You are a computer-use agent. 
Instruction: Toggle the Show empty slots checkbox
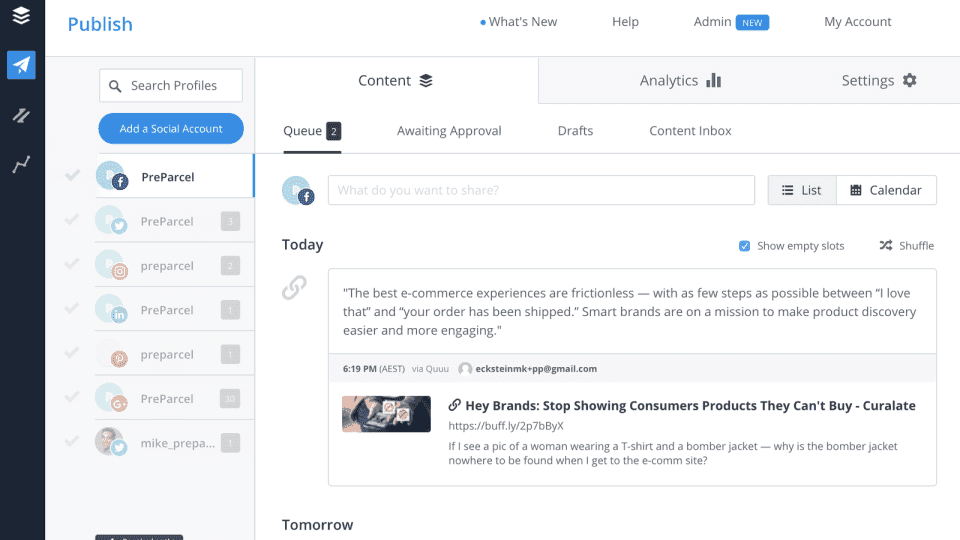[744, 246]
